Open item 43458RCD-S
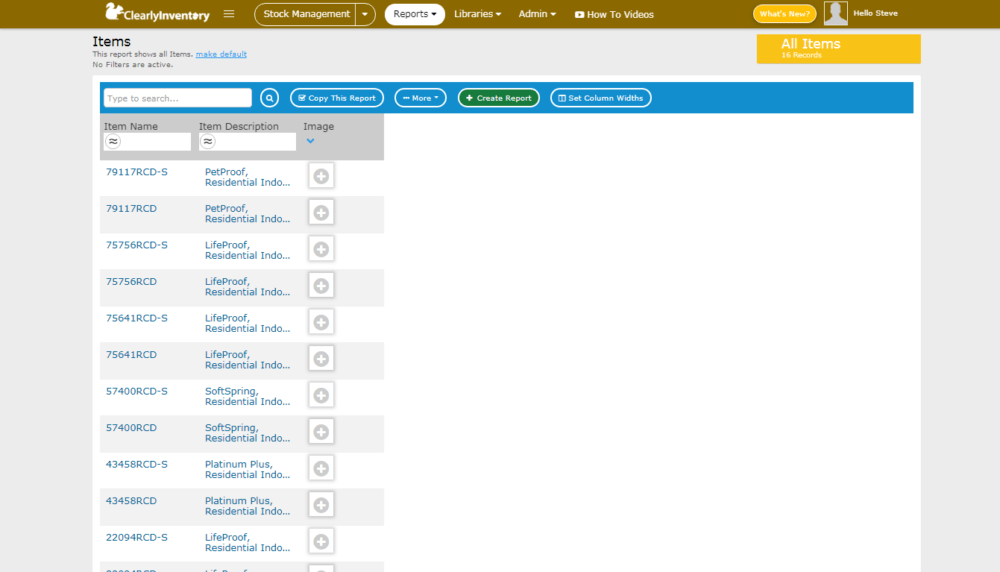The height and width of the screenshot is (572, 1000). click(136, 464)
